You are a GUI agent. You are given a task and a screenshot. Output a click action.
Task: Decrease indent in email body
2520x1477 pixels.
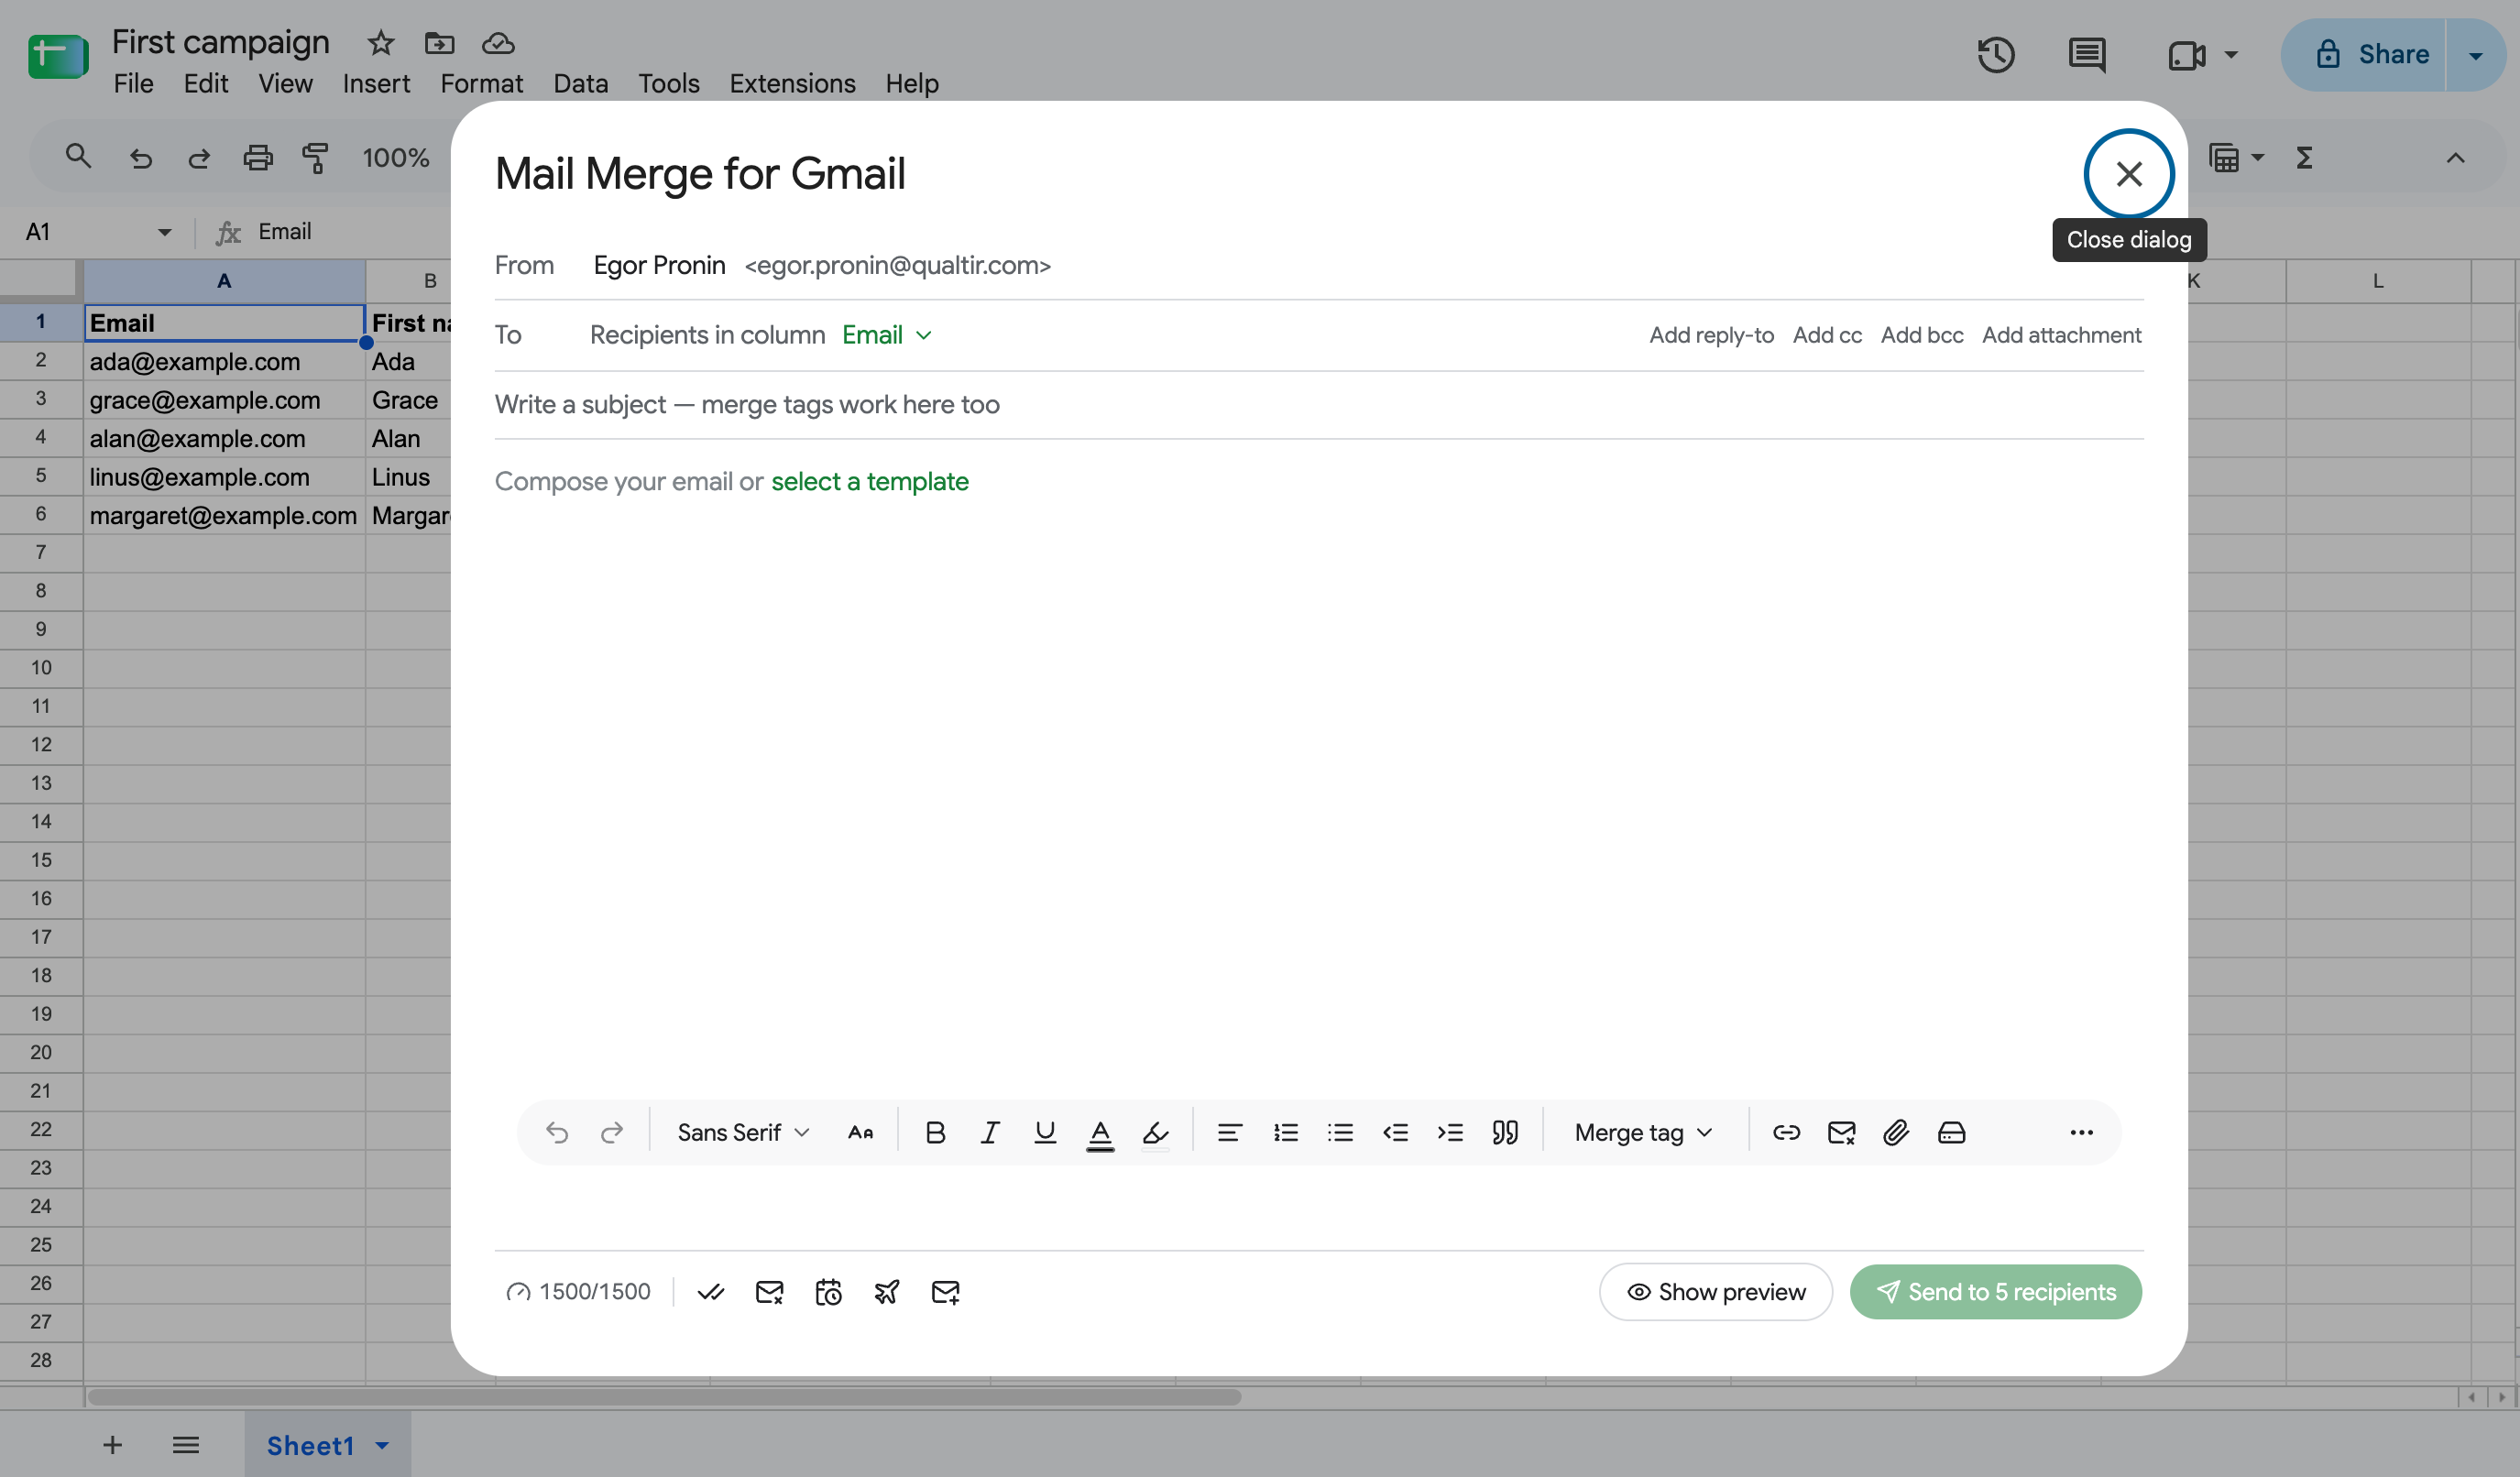tap(1395, 1132)
